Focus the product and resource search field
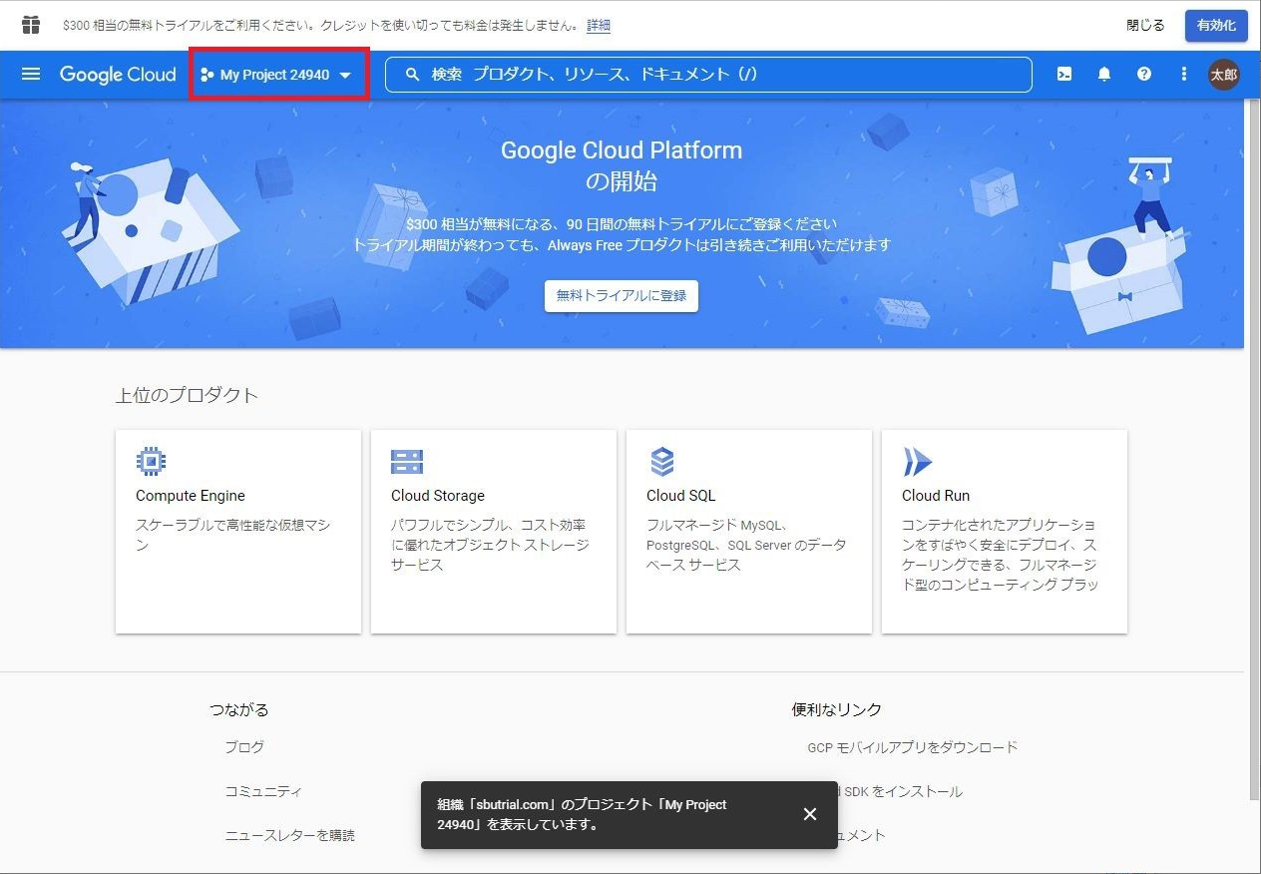The image size is (1261, 874). click(708, 75)
